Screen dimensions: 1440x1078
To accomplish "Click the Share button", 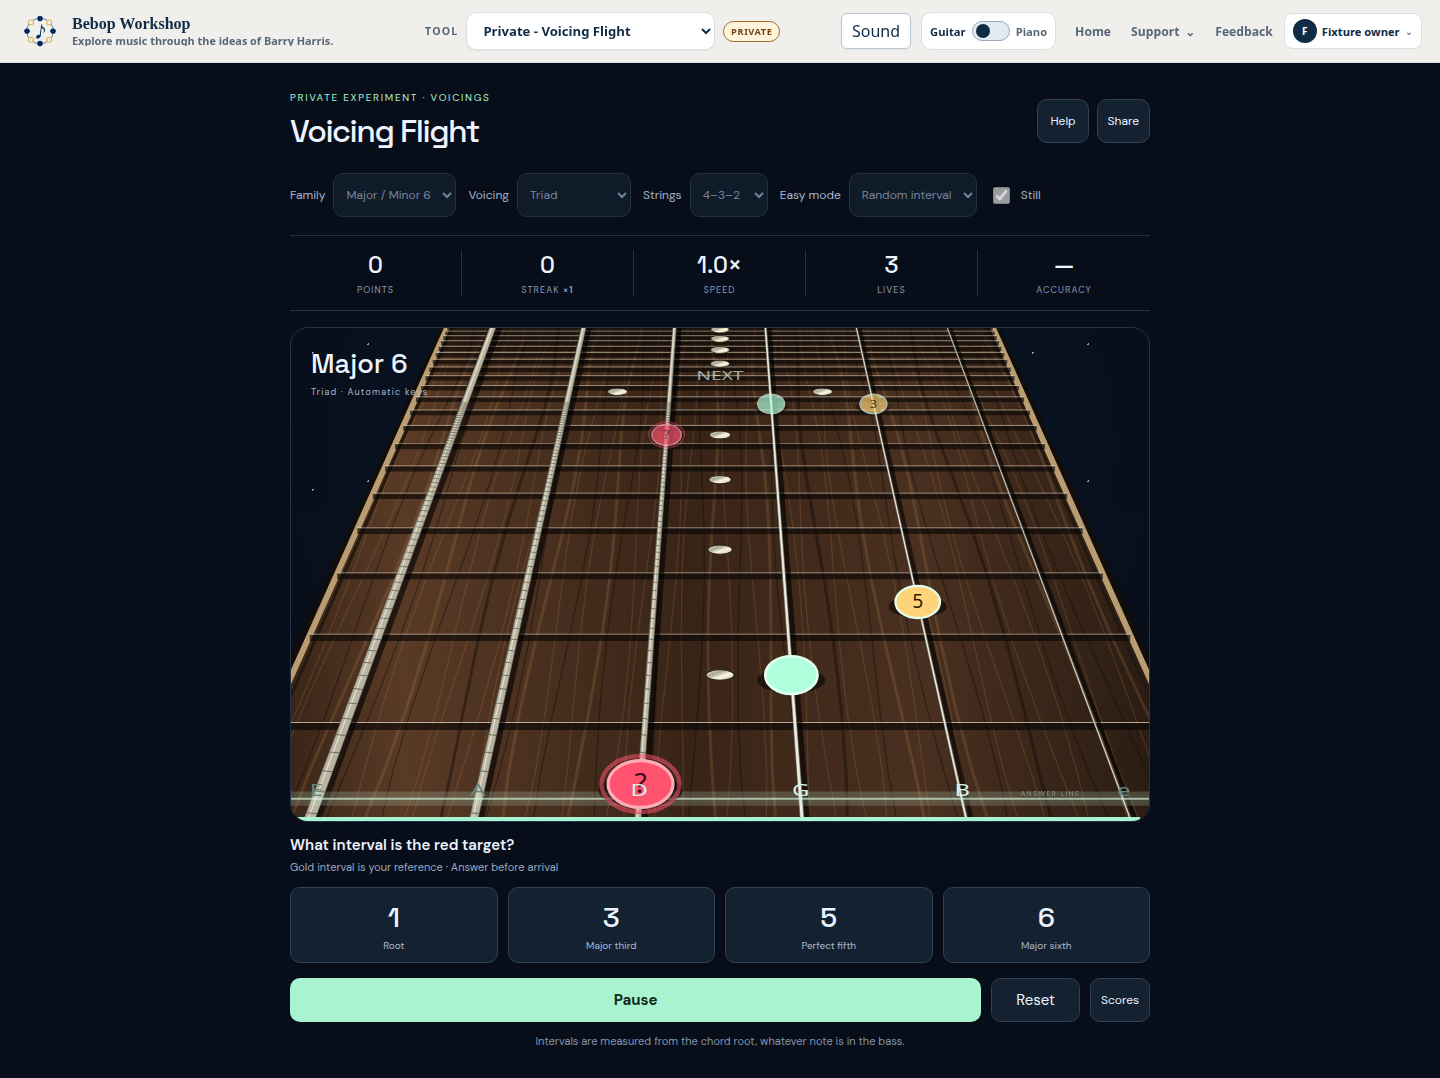I will pyautogui.click(x=1123, y=121).
